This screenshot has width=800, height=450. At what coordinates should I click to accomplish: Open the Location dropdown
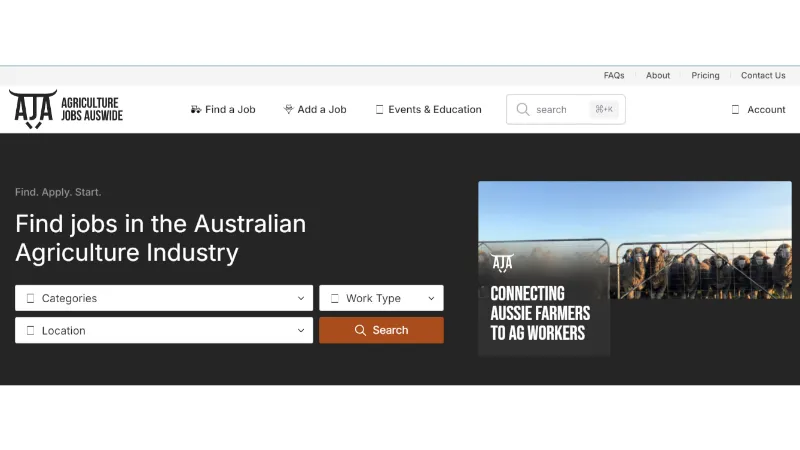[164, 331]
